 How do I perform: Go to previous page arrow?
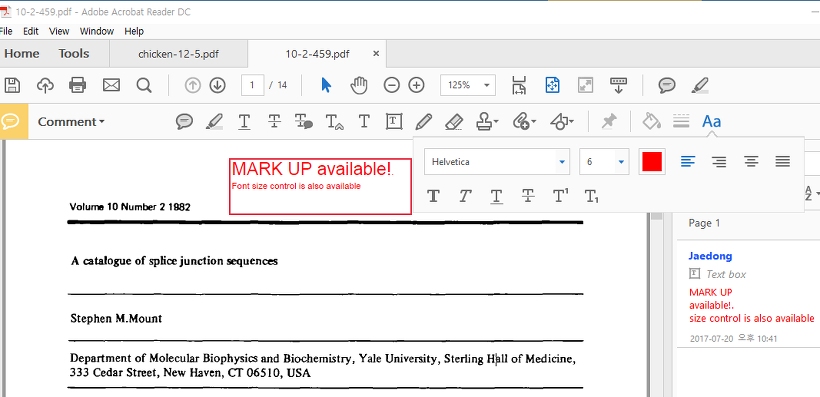point(192,85)
